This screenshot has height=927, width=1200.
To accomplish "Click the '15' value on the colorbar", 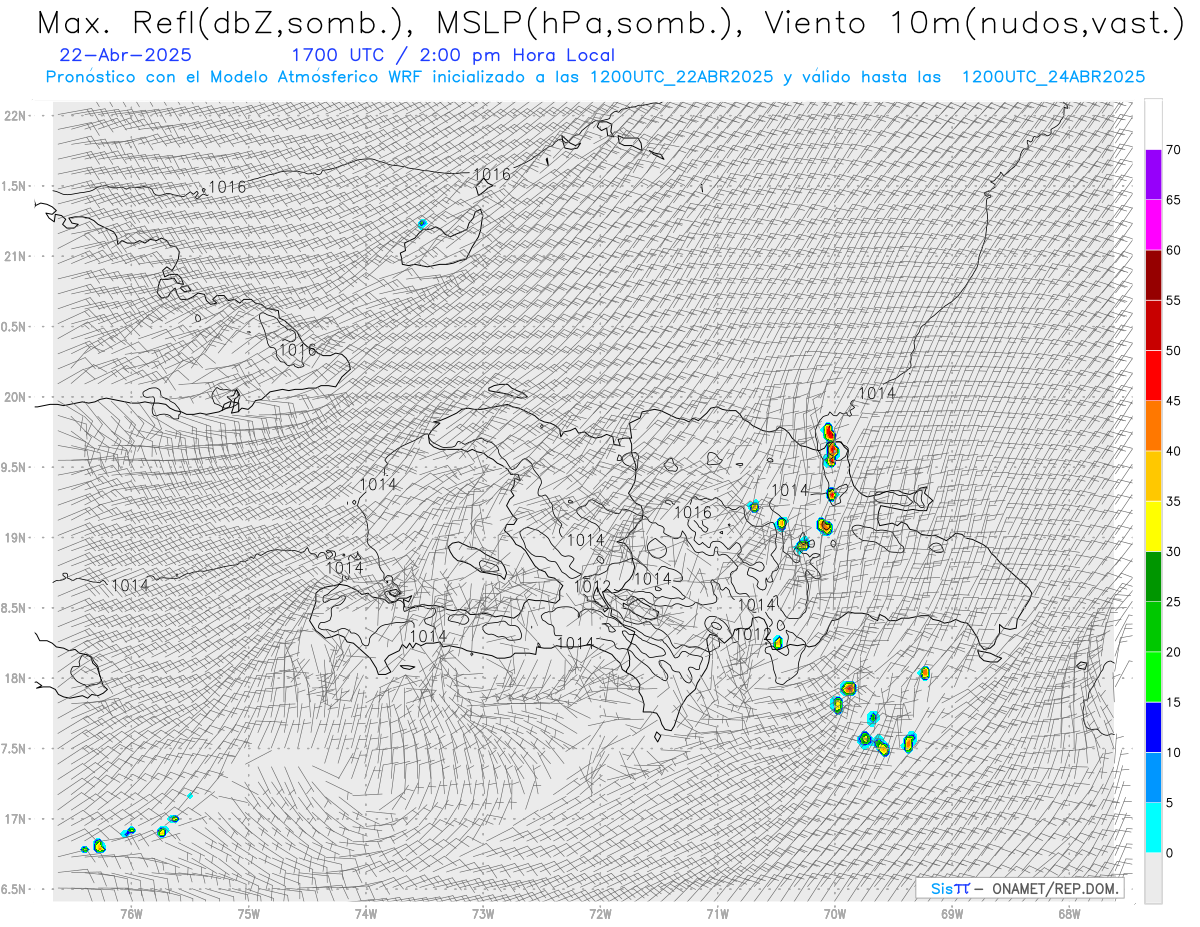I will (1174, 702).
